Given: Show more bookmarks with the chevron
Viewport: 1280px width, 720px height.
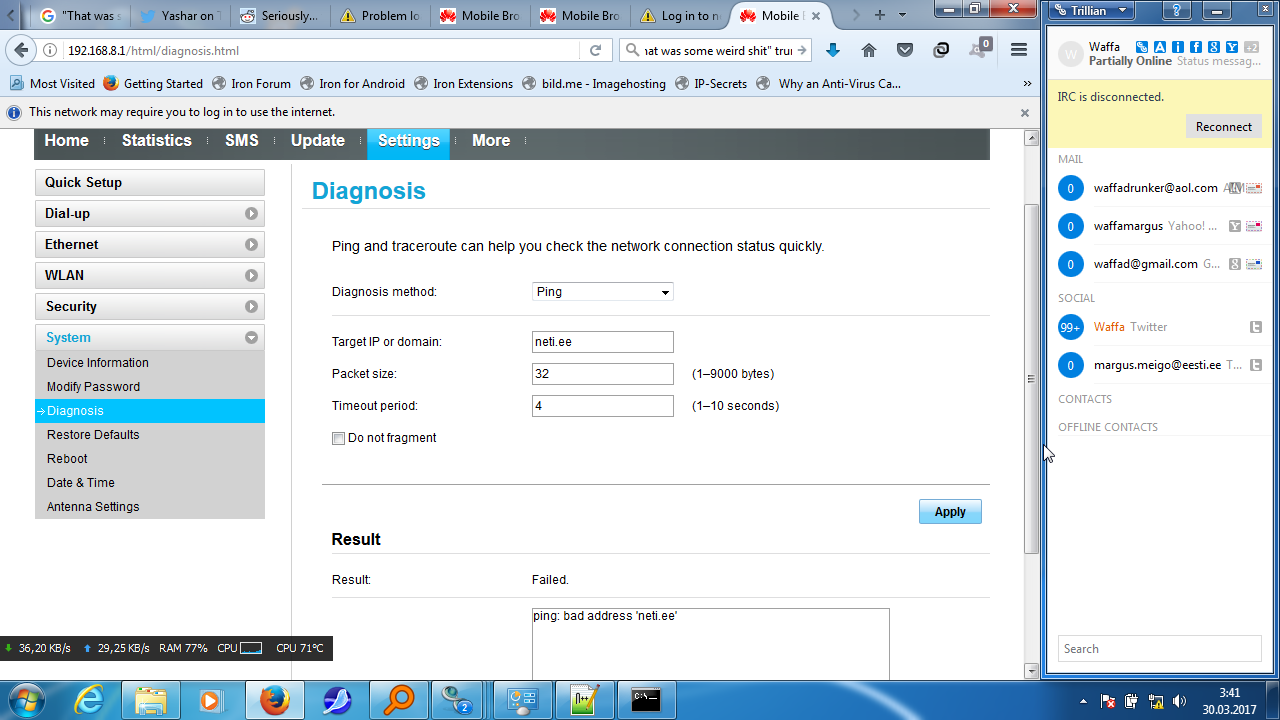Looking at the screenshot, I should [1026, 84].
